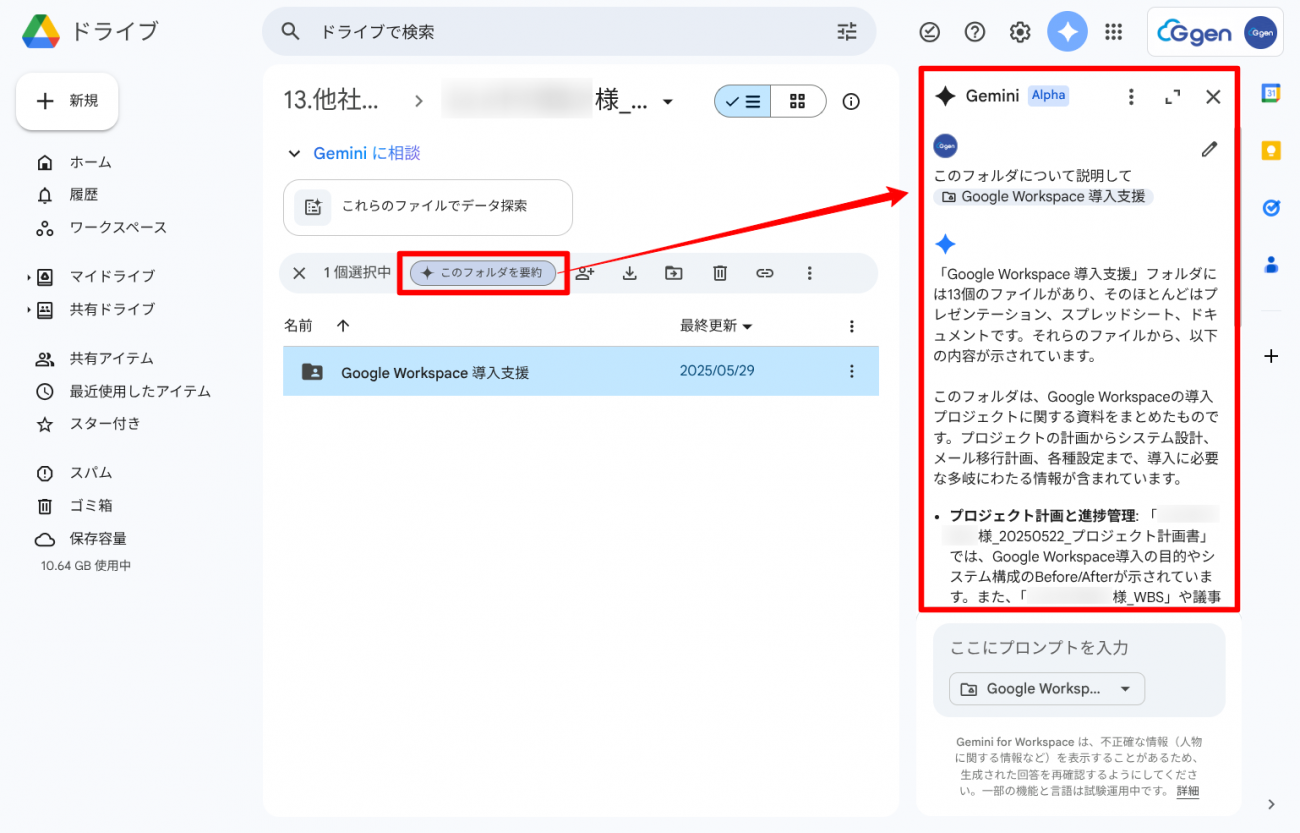
Task: Click これらのファイルでデータ探索 suggestion
Action: [x=428, y=207]
